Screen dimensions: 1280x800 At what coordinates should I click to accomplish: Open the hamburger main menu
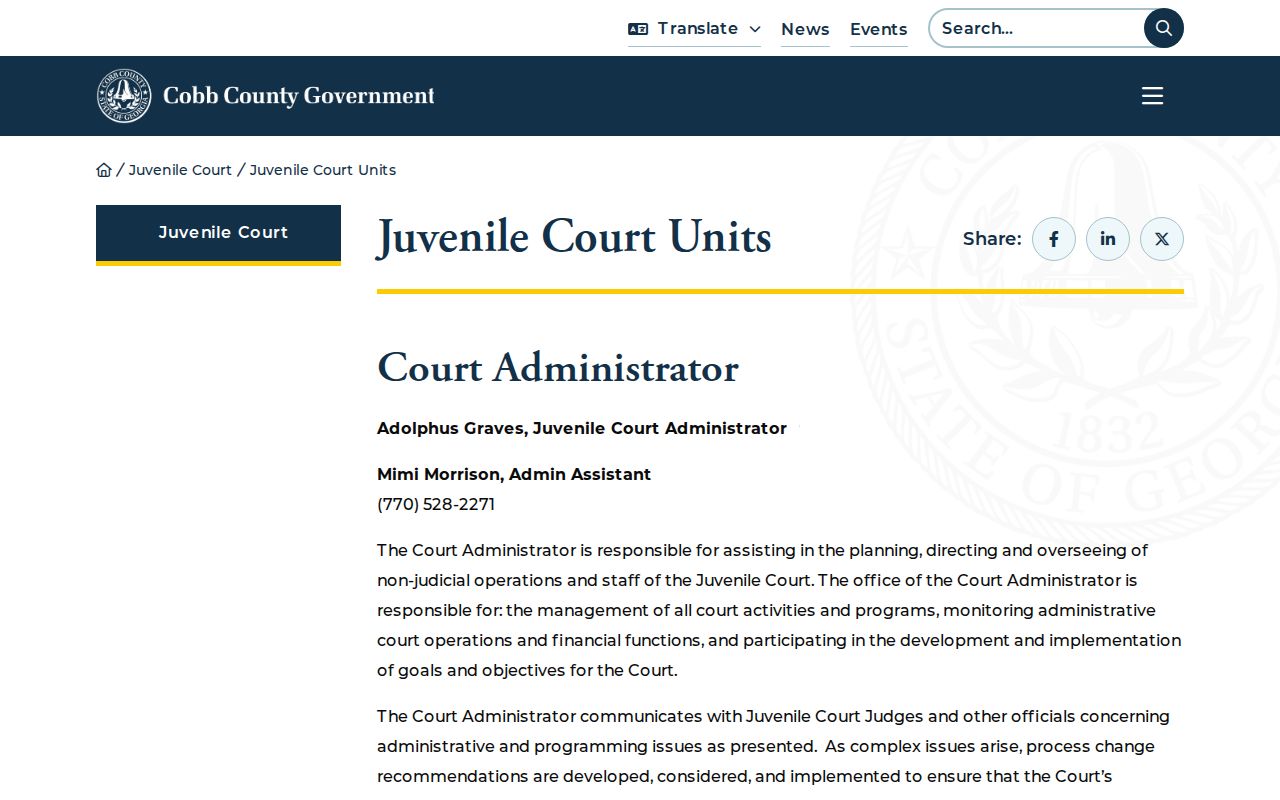(x=1153, y=96)
